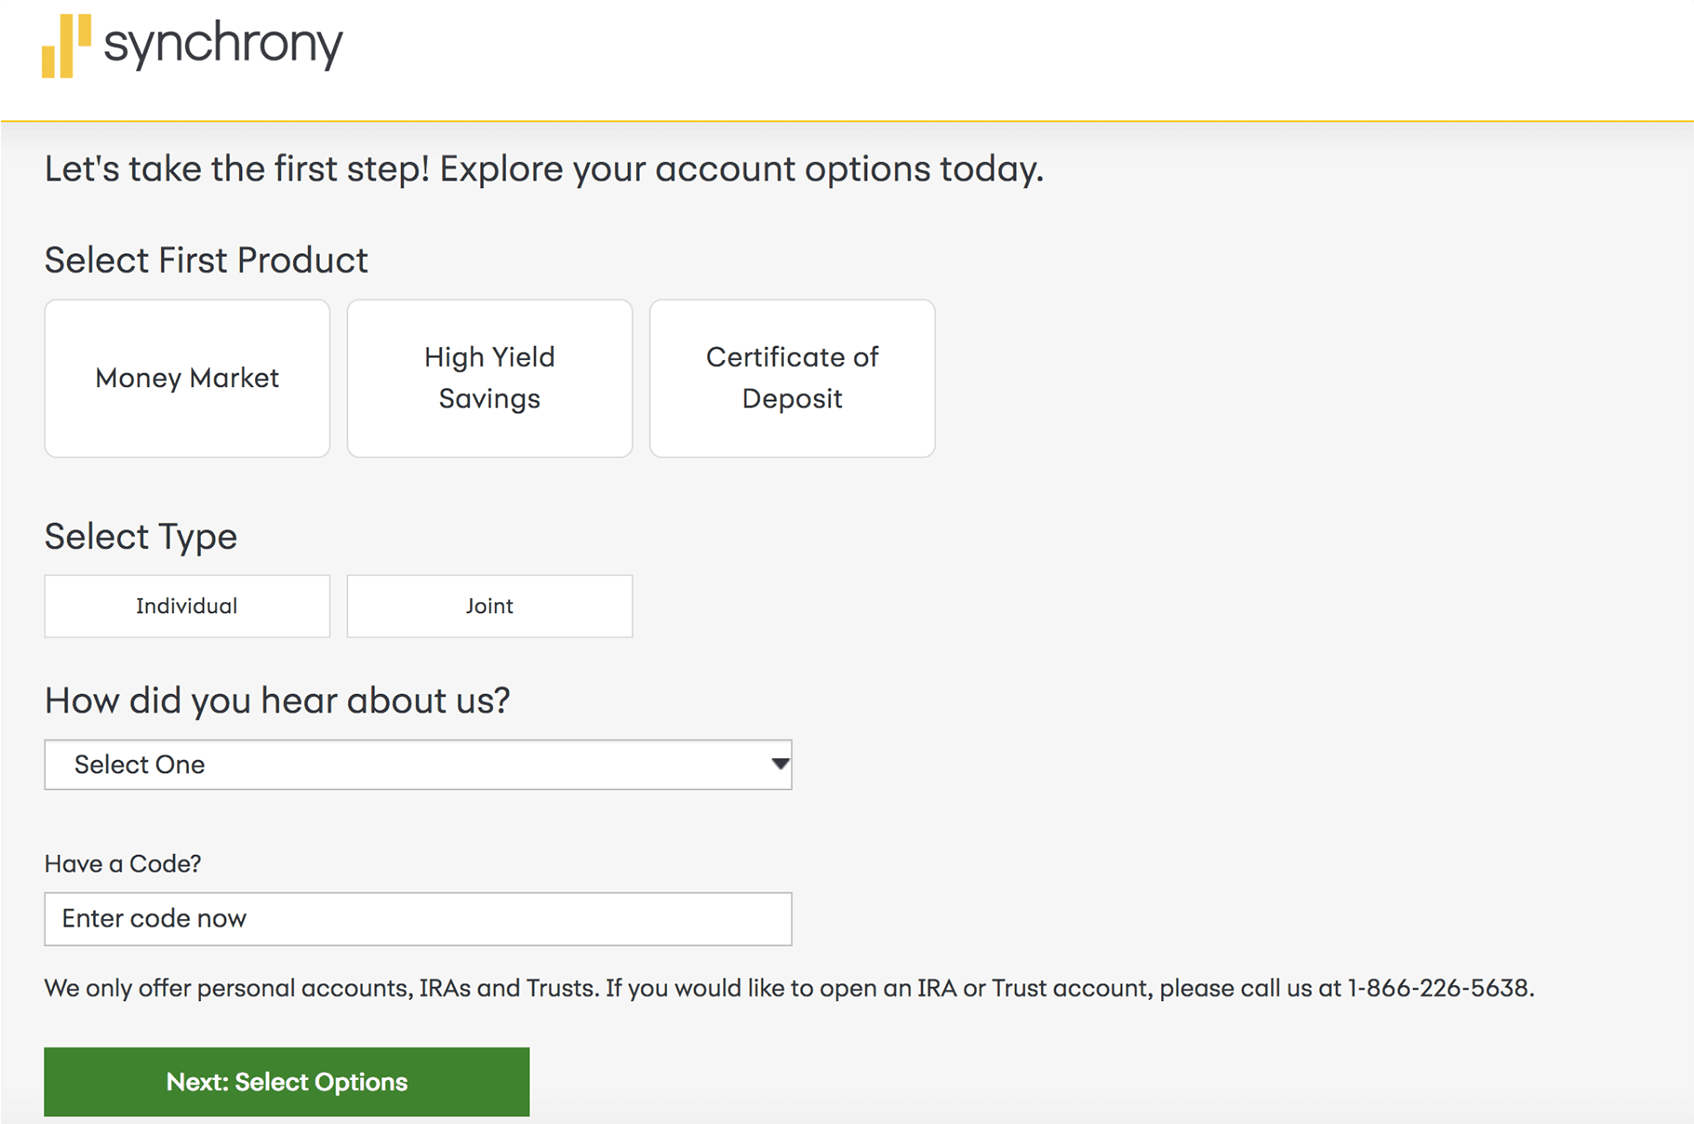1694x1124 pixels.
Task: Click the word Savings in the second product card
Action: 489,399
